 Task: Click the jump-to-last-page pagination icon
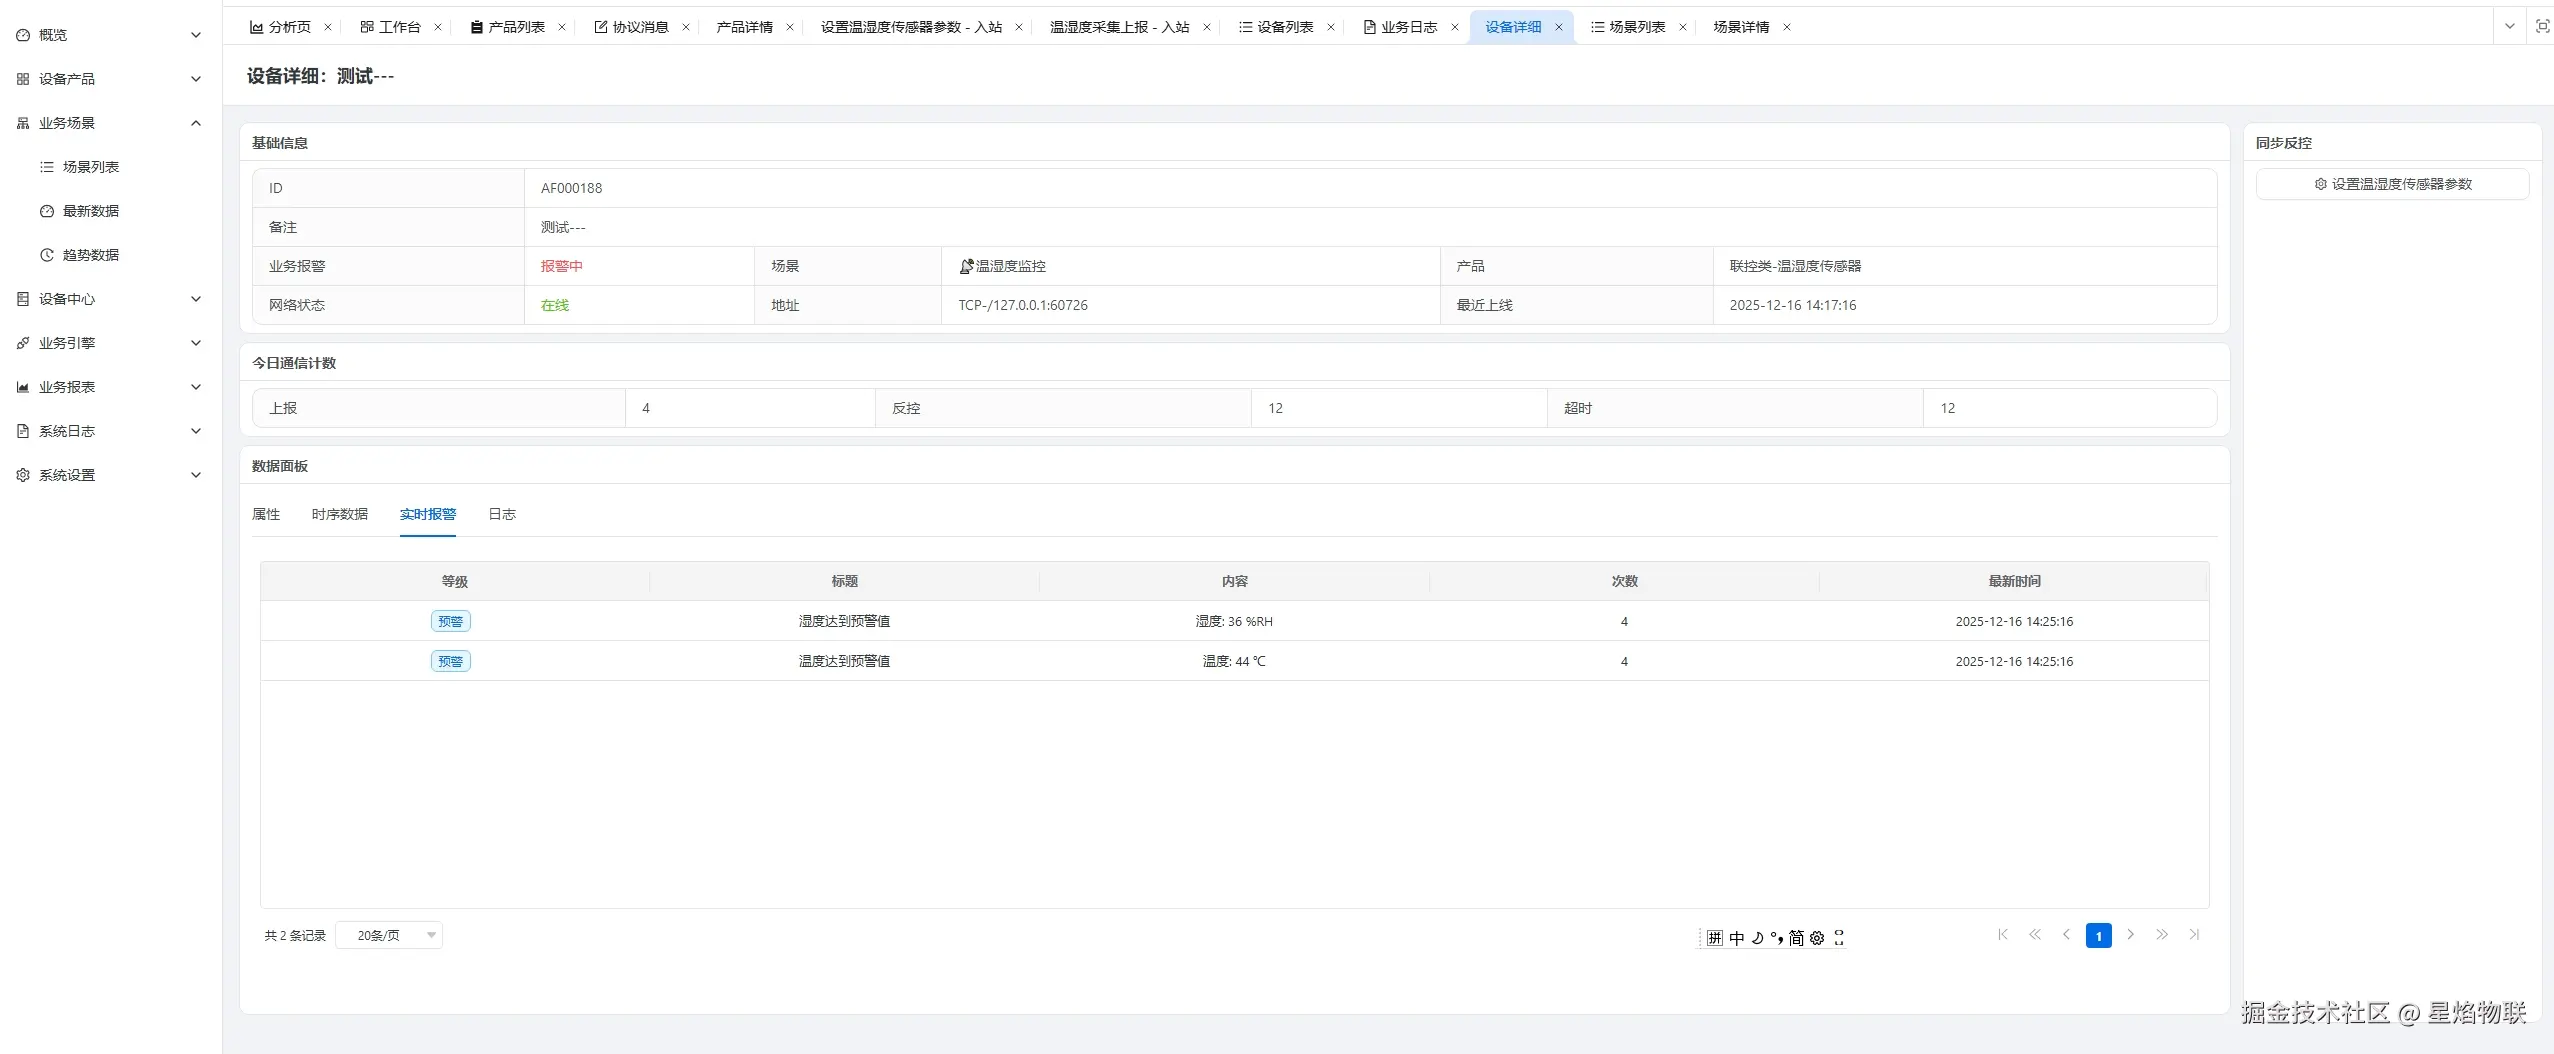[x=2196, y=935]
